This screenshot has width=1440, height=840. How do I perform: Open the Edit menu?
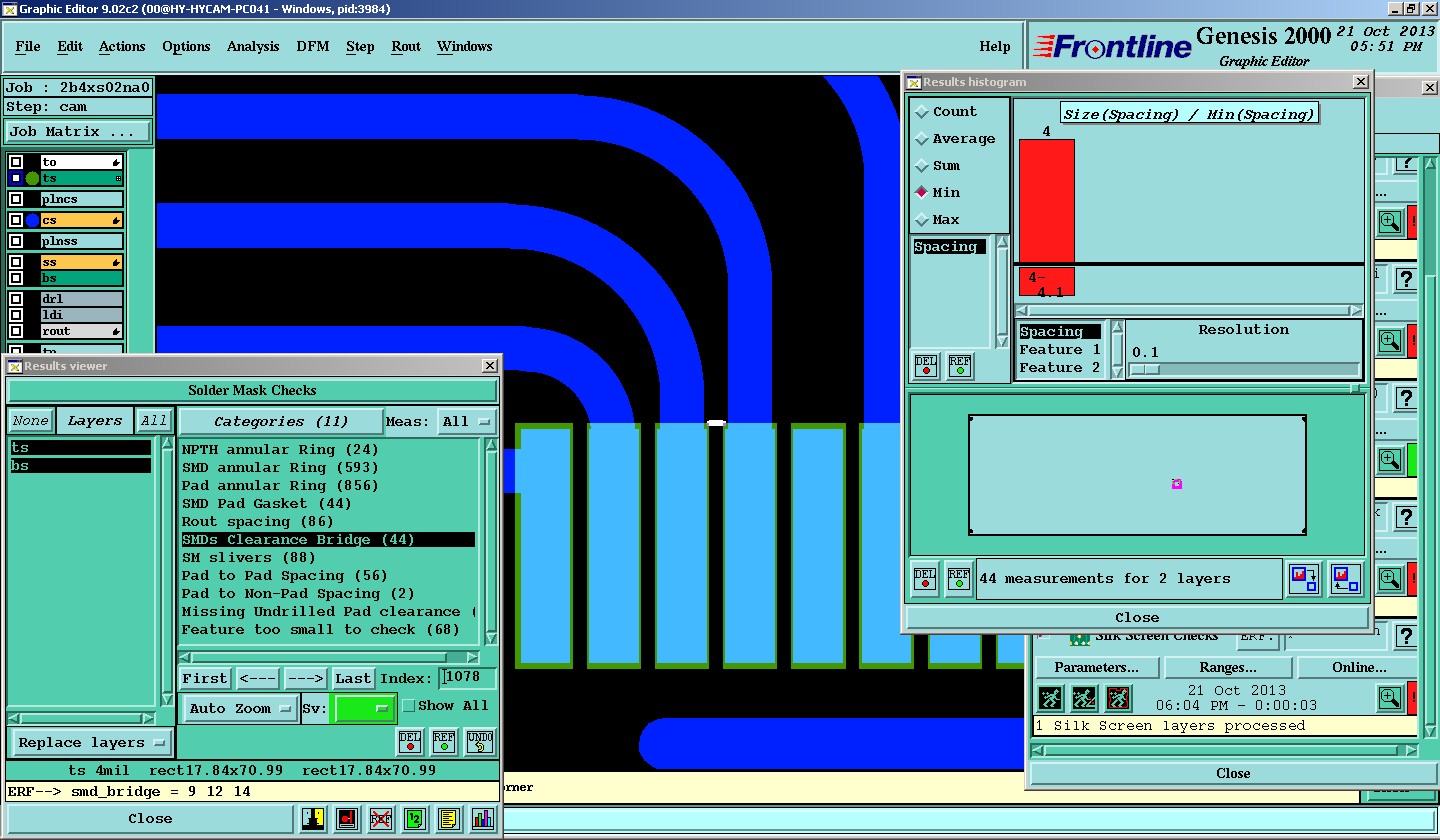pos(70,46)
